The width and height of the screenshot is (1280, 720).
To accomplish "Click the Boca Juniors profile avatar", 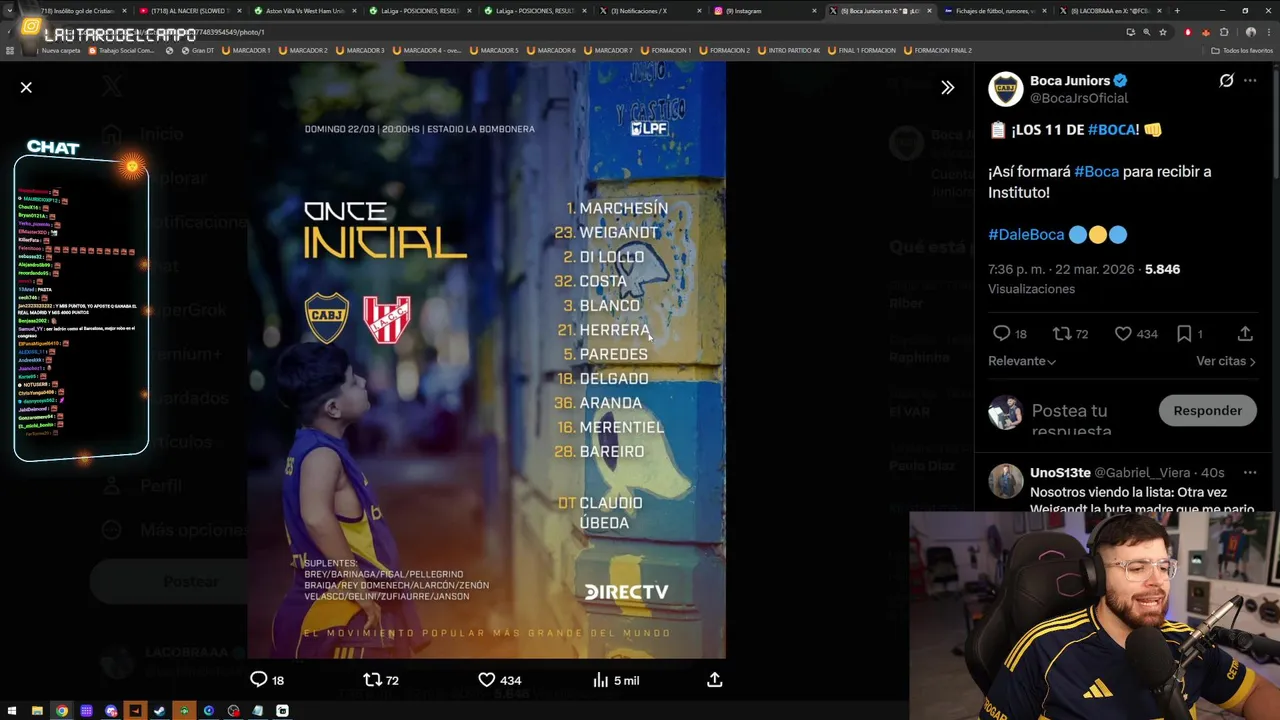I will (1006, 89).
